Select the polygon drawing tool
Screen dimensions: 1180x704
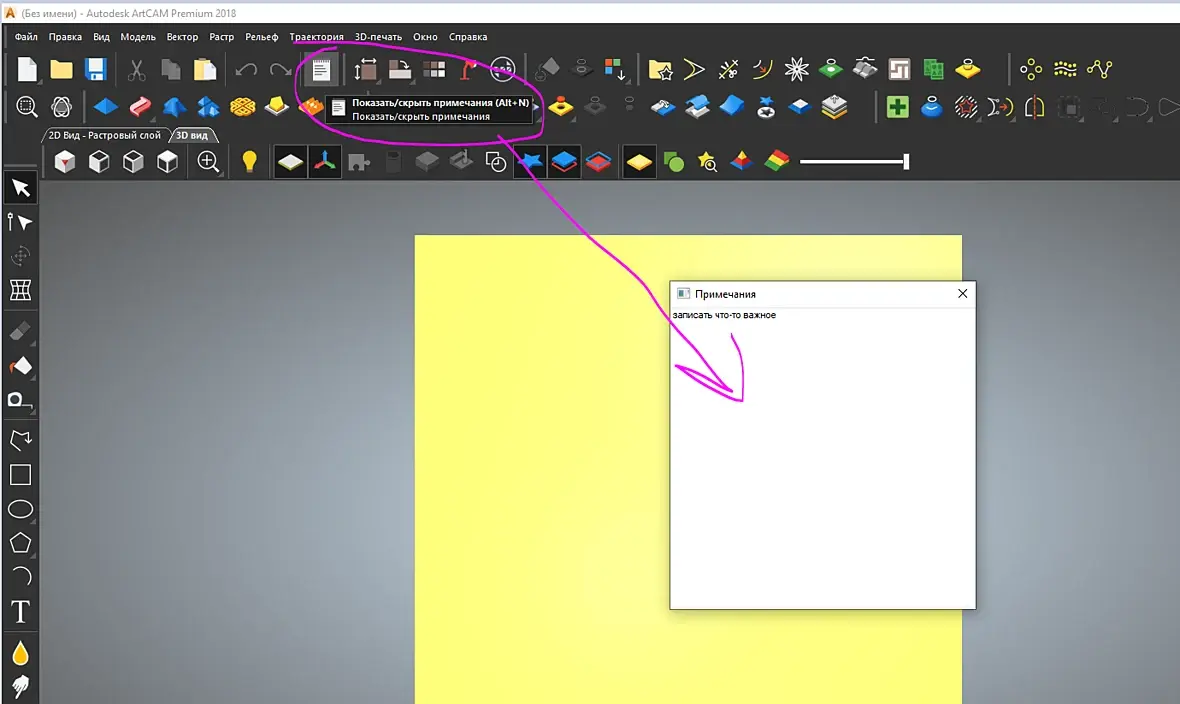[x=20, y=543]
